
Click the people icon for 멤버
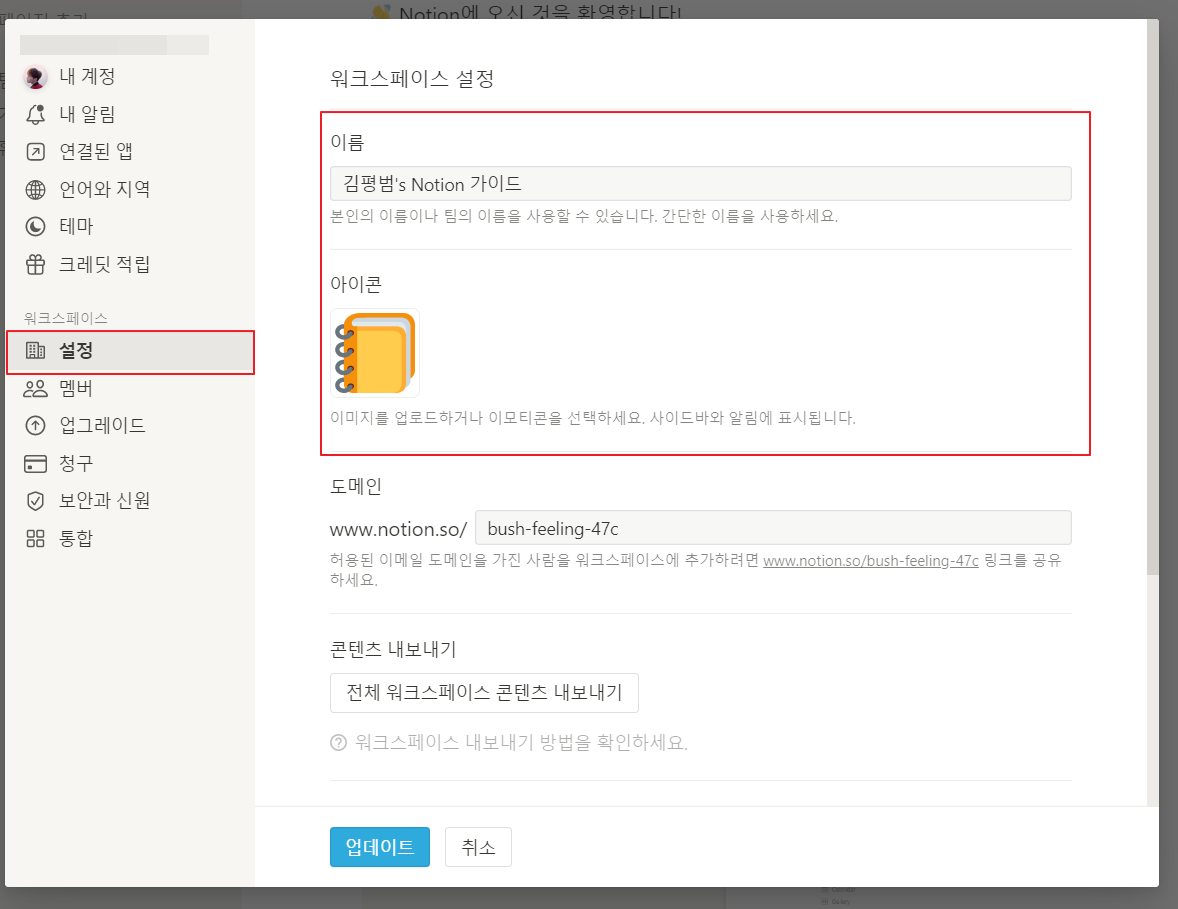coord(35,388)
